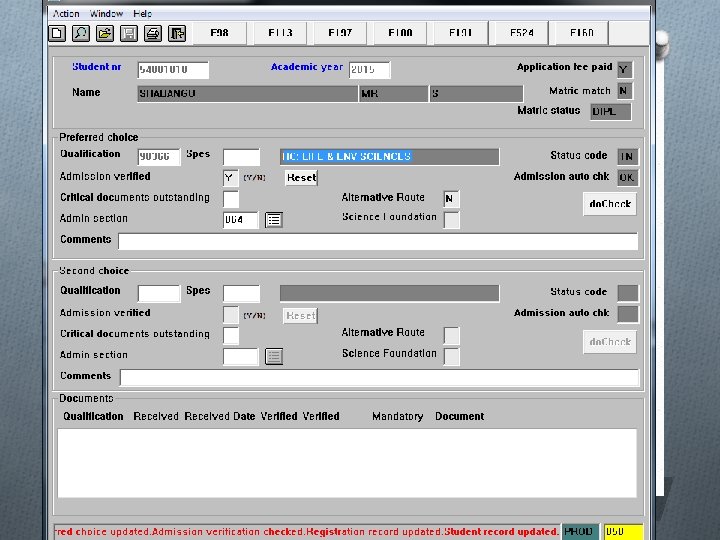Click the Print toolbar icon
This screenshot has width=720, height=540.
[x=153, y=34]
